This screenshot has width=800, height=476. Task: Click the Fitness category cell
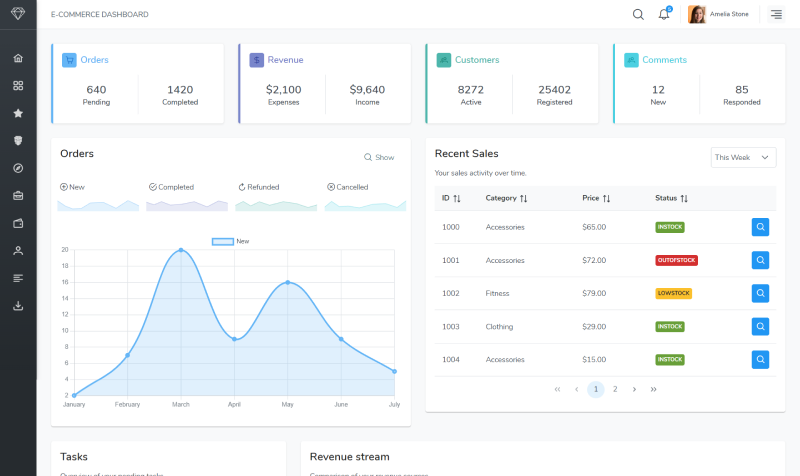497,293
